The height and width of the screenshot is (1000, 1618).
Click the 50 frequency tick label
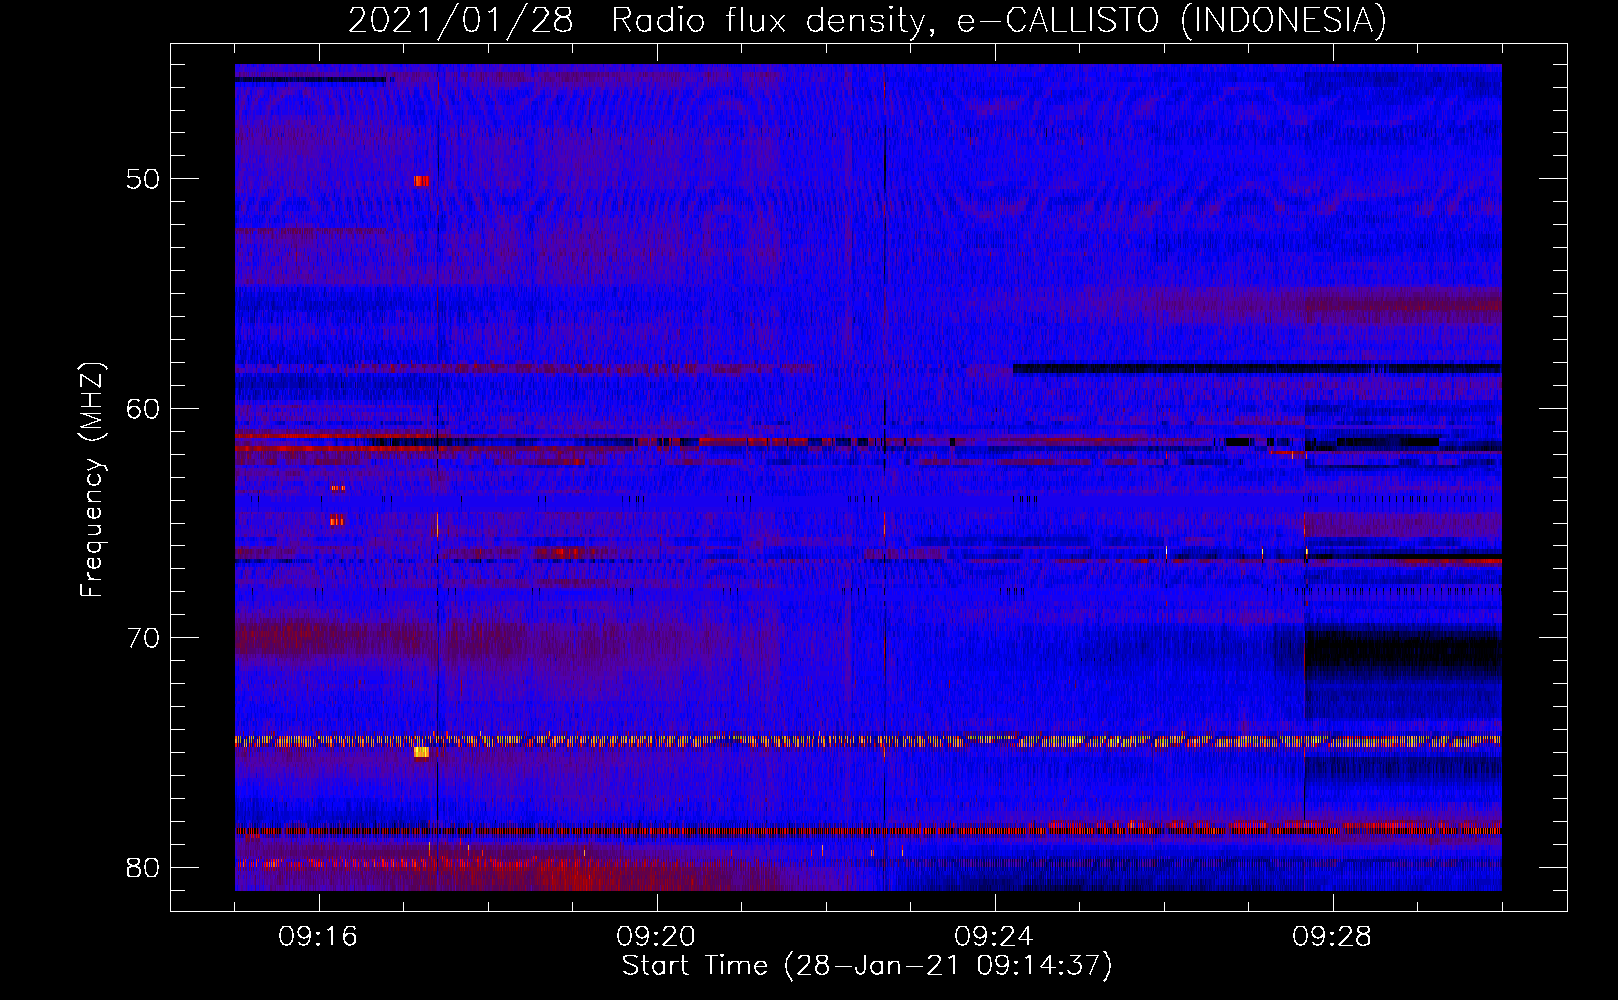143,179
